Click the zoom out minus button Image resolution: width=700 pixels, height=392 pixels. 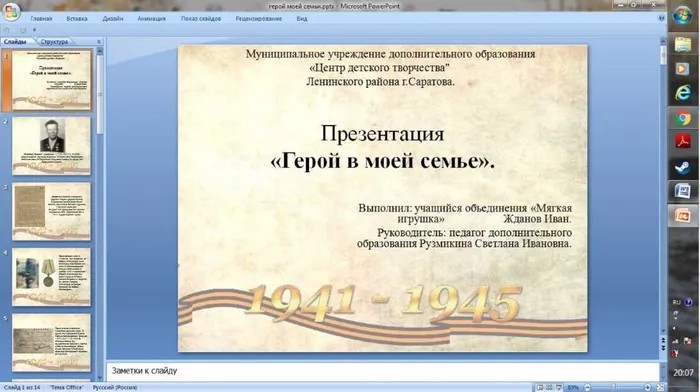(x=588, y=388)
